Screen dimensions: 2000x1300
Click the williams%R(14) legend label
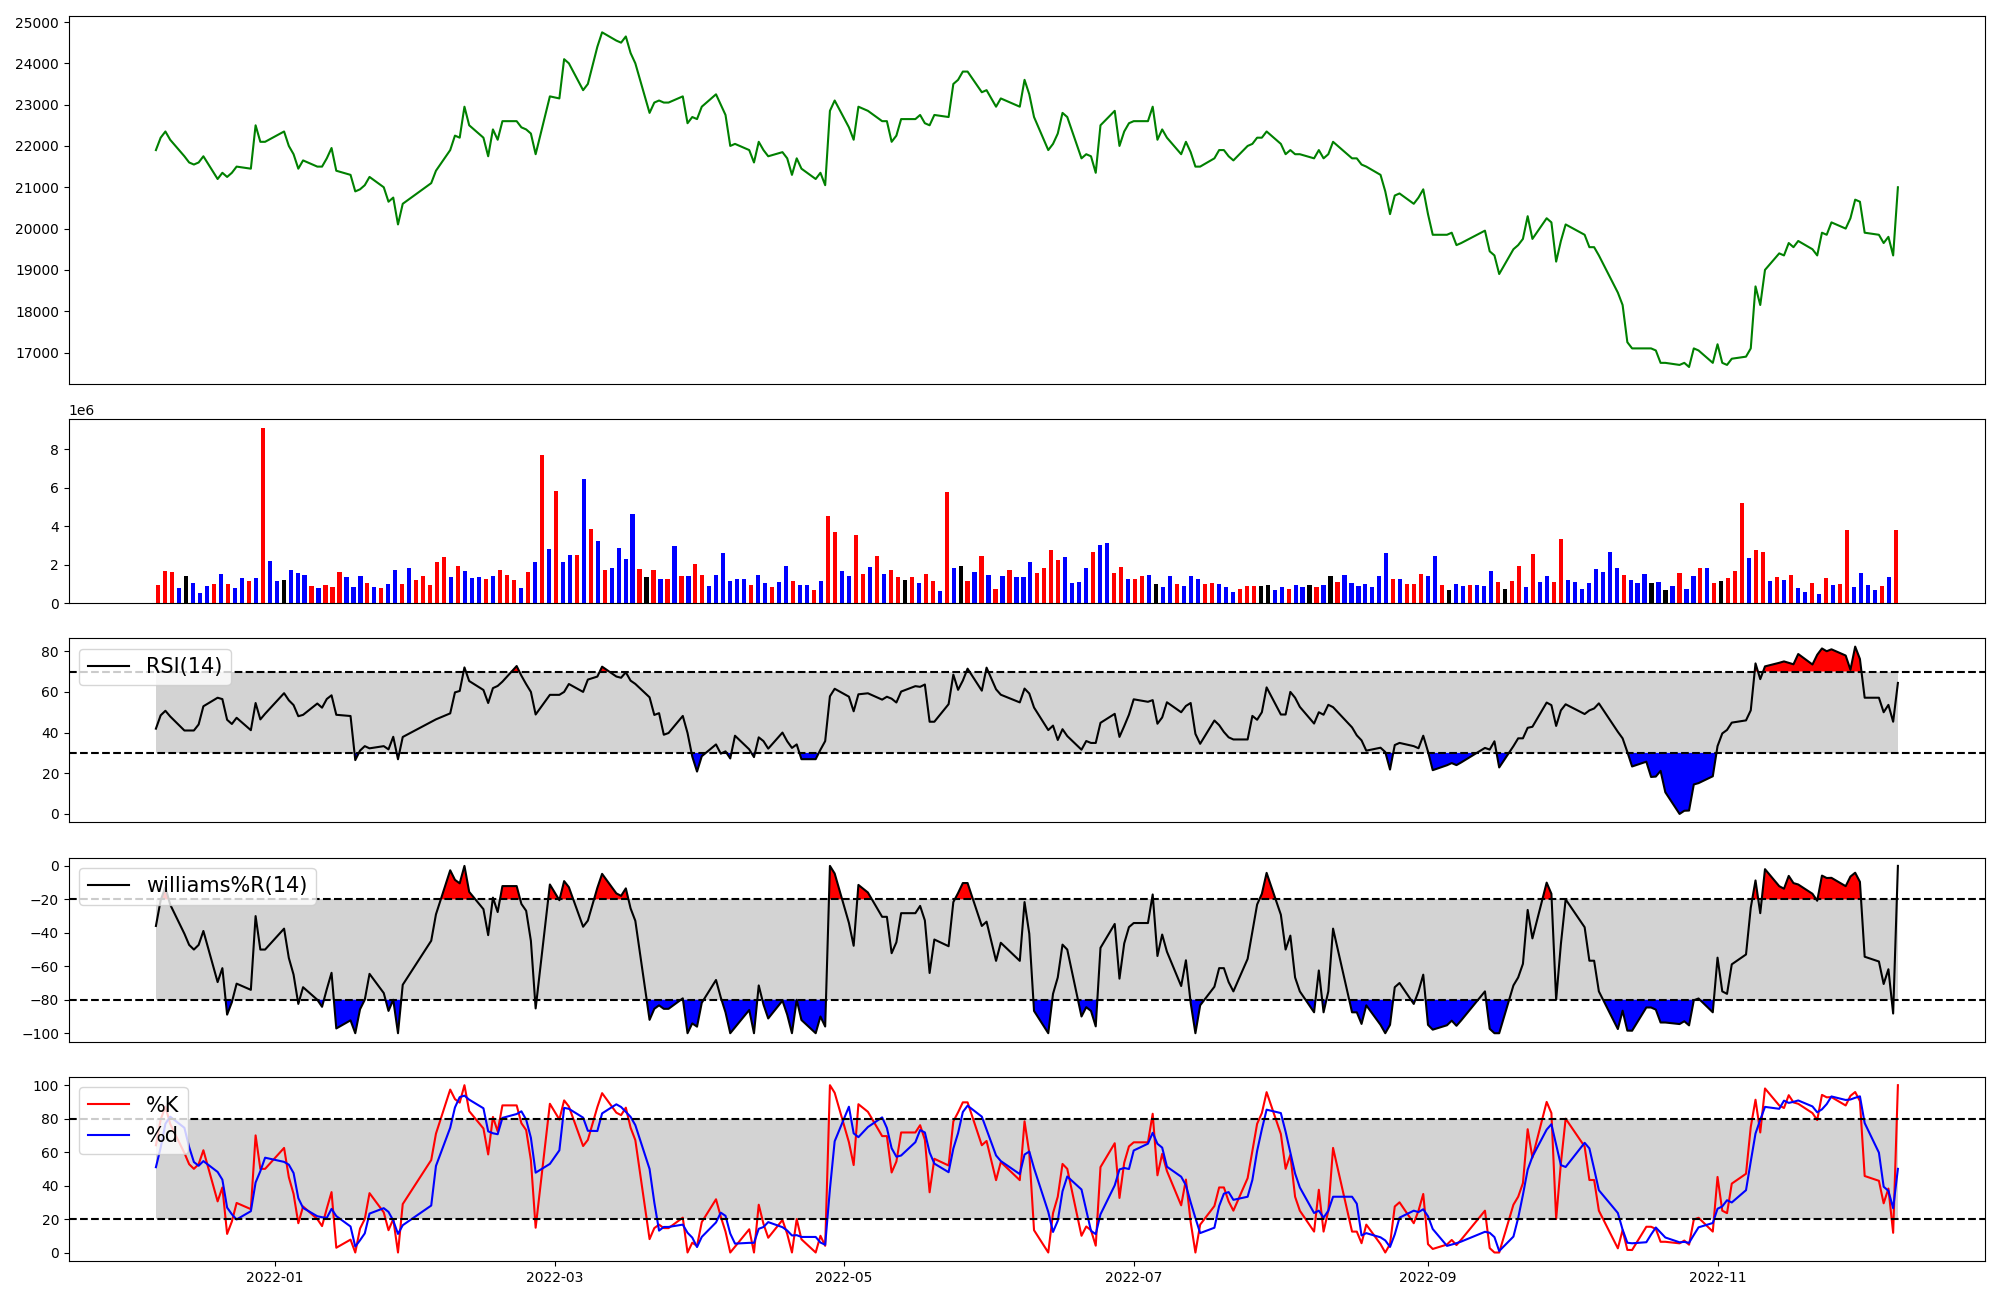click(x=227, y=885)
